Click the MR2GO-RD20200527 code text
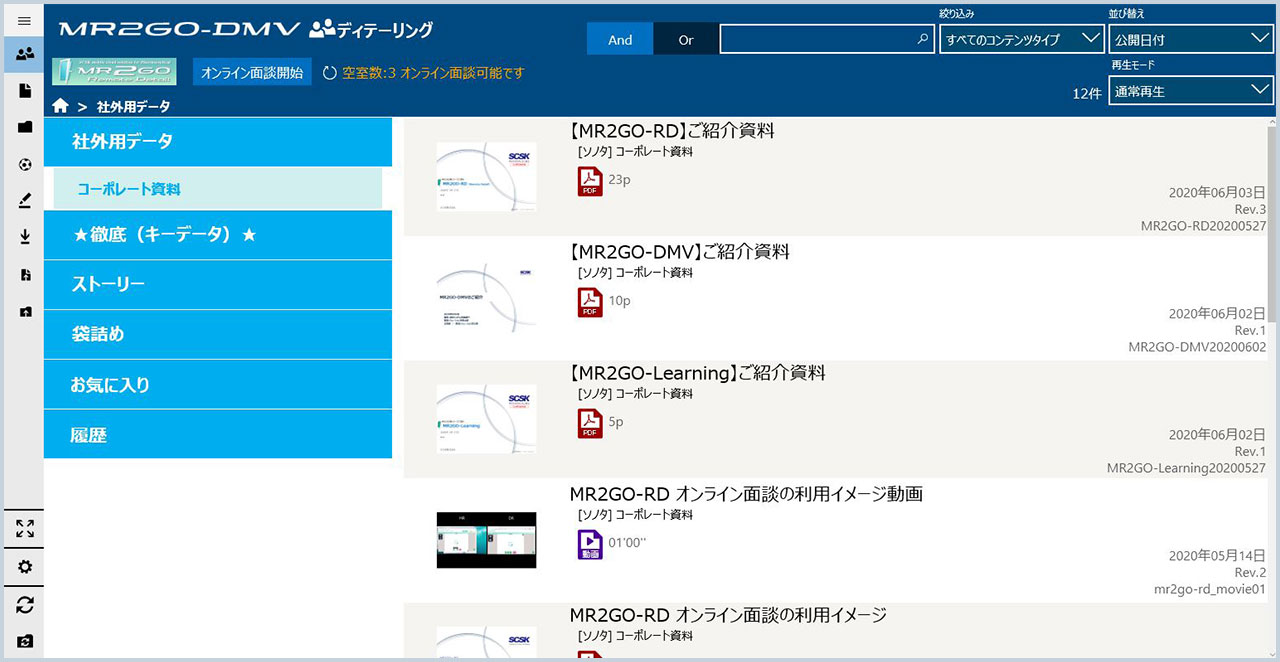Viewport: 1280px width, 662px height. (1203, 226)
